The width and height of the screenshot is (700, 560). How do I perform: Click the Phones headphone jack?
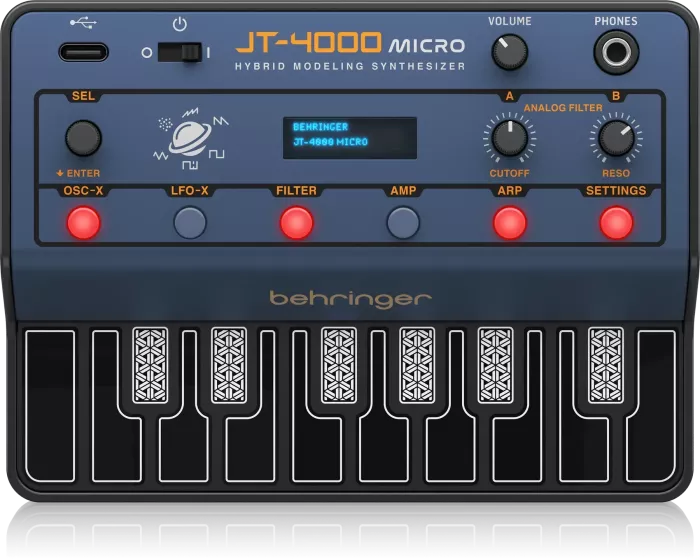pos(615,49)
